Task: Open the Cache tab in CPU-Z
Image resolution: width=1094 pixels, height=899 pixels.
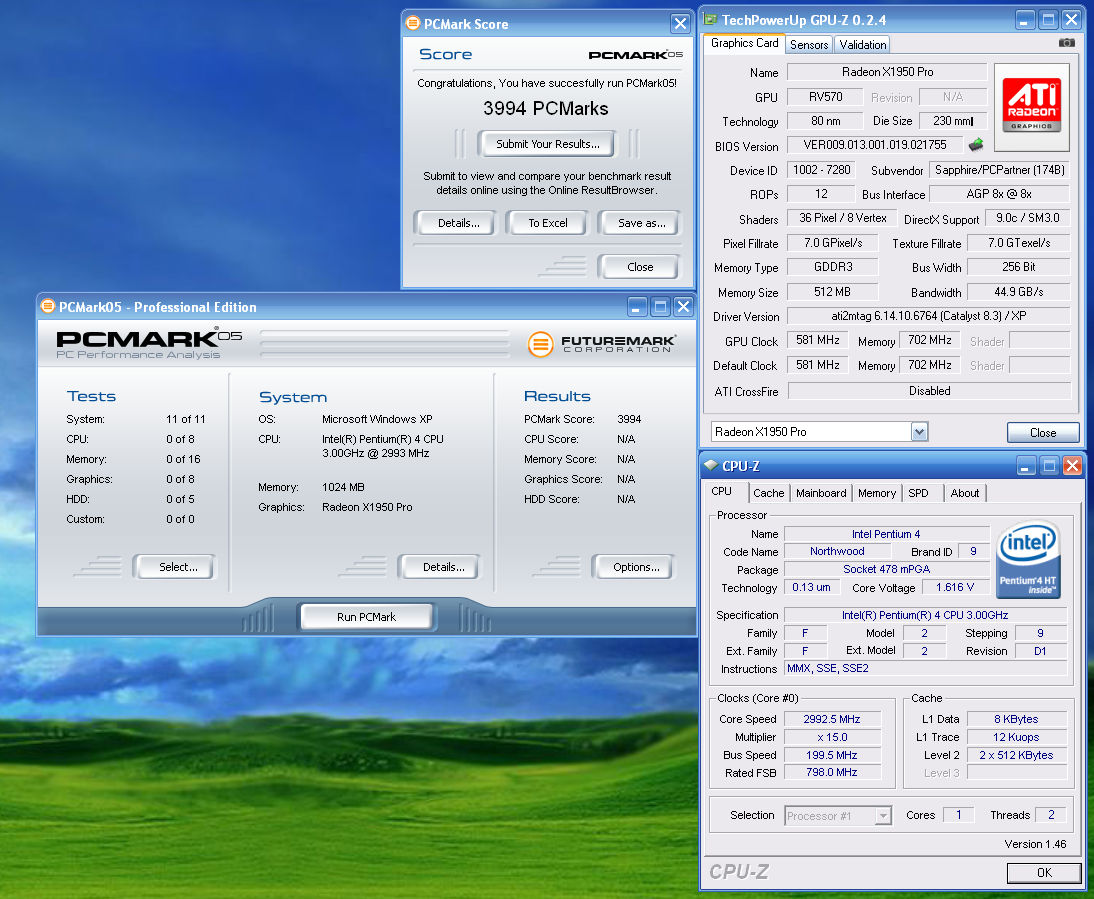Action: click(768, 493)
